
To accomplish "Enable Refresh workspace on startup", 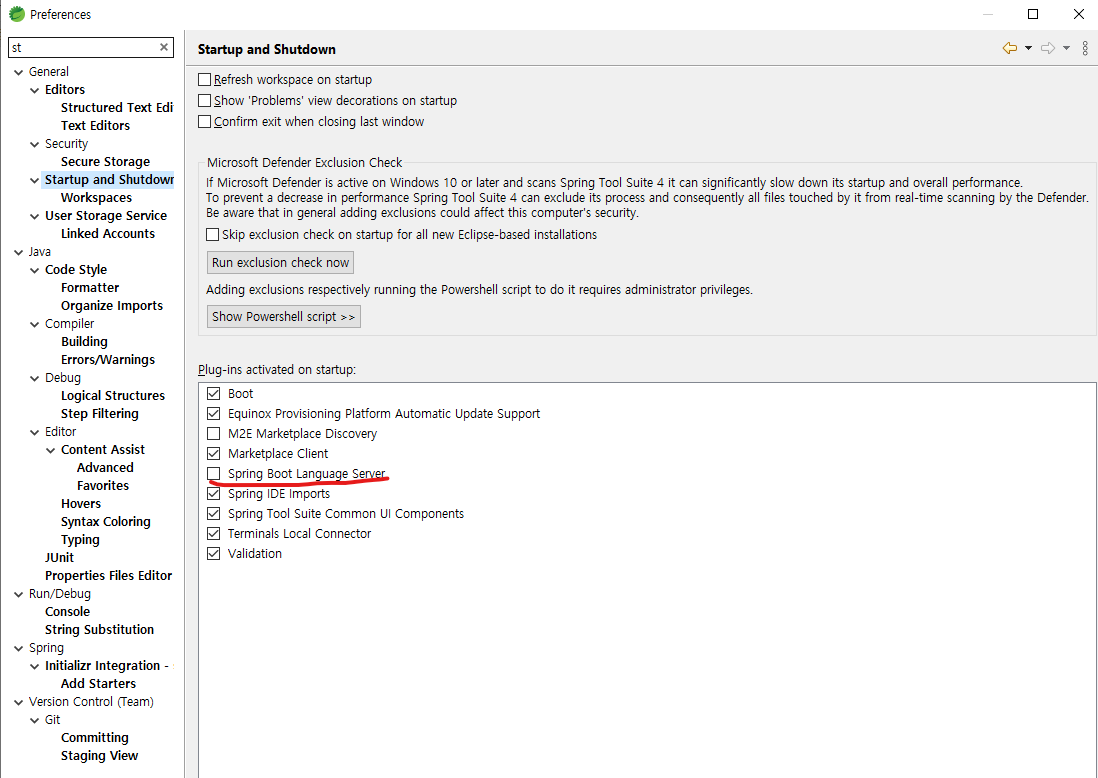I will (x=204, y=79).
